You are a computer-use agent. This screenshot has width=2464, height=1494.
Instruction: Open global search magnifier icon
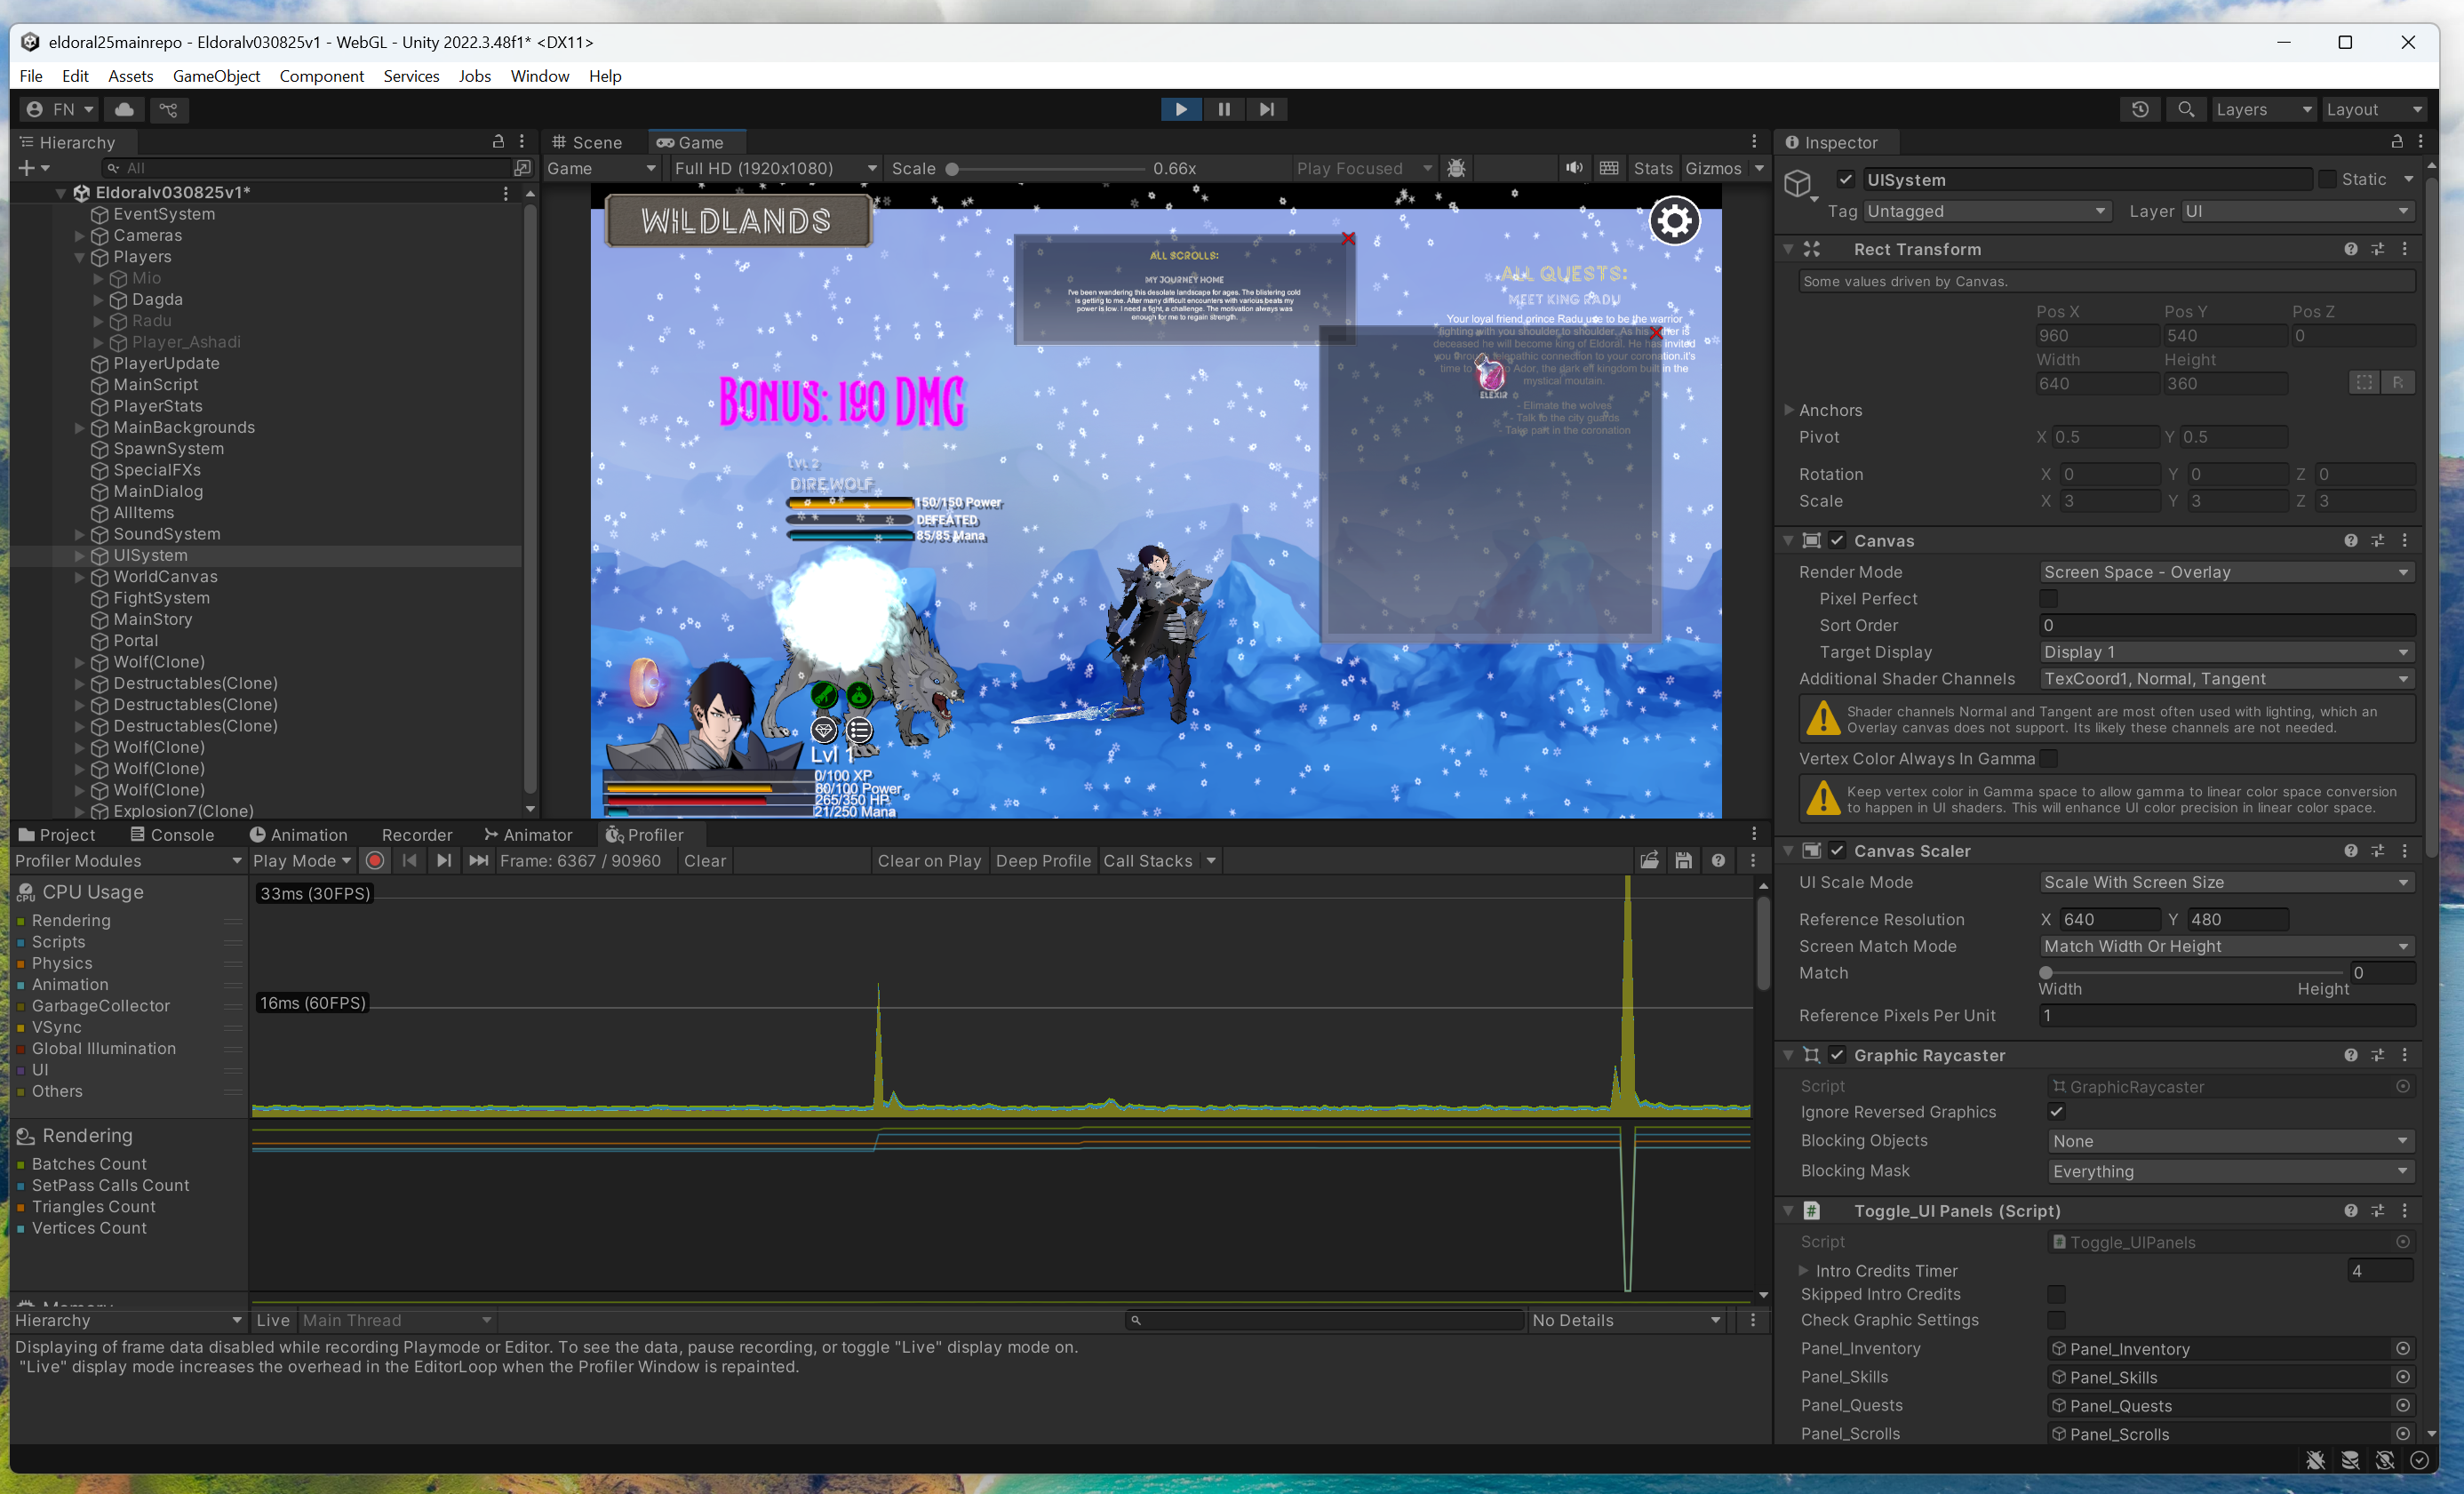(2185, 109)
